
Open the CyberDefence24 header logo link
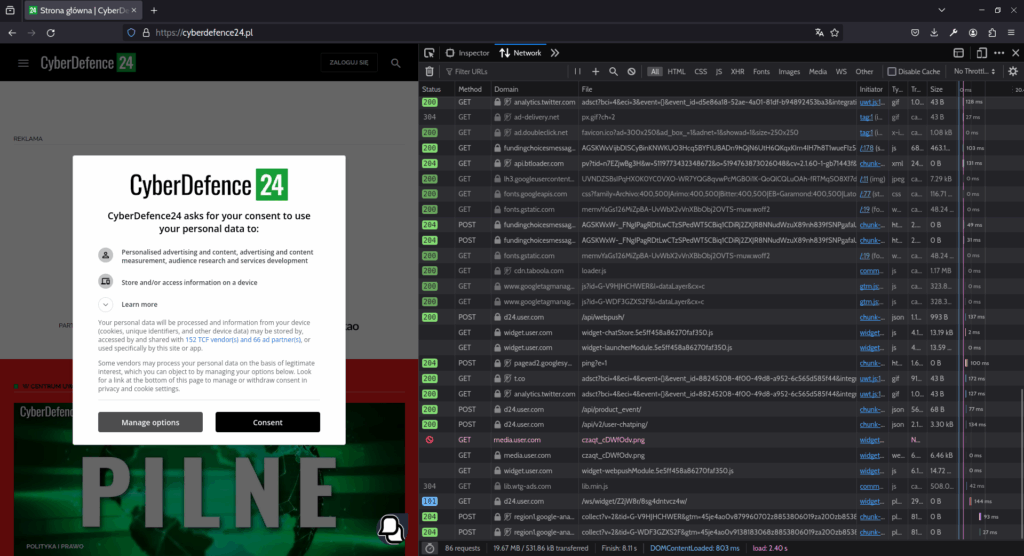(x=88, y=63)
